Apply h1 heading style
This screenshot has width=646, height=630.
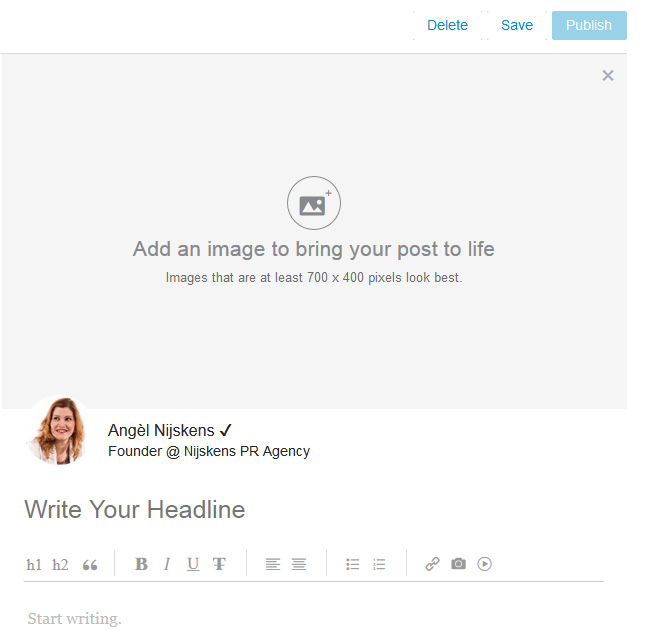34,565
